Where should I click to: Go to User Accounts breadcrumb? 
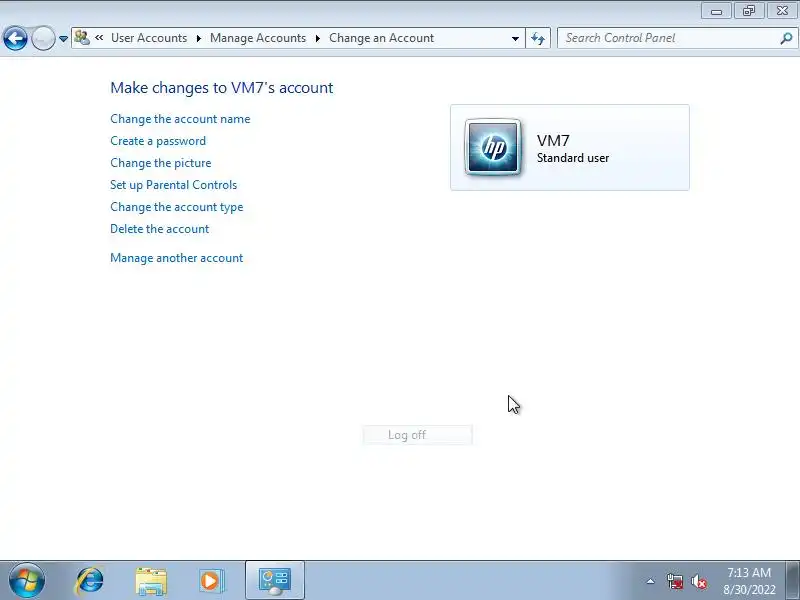point(149,38)
